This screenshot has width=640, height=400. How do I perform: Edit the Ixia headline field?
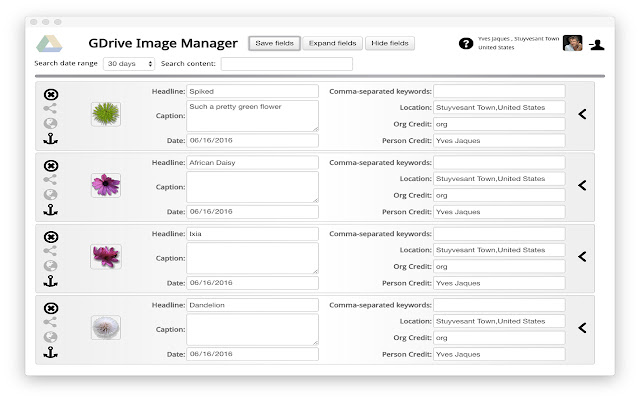coord(252,234)
